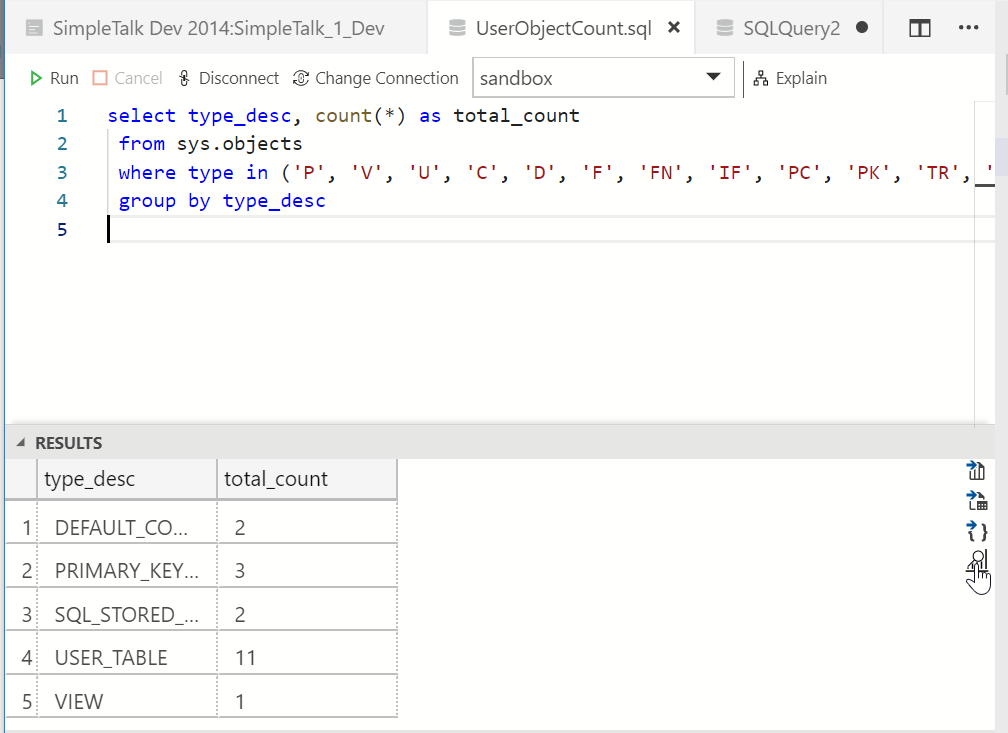Switch to the SimpleTalk Dev 2014 tab

click(205, 28)
